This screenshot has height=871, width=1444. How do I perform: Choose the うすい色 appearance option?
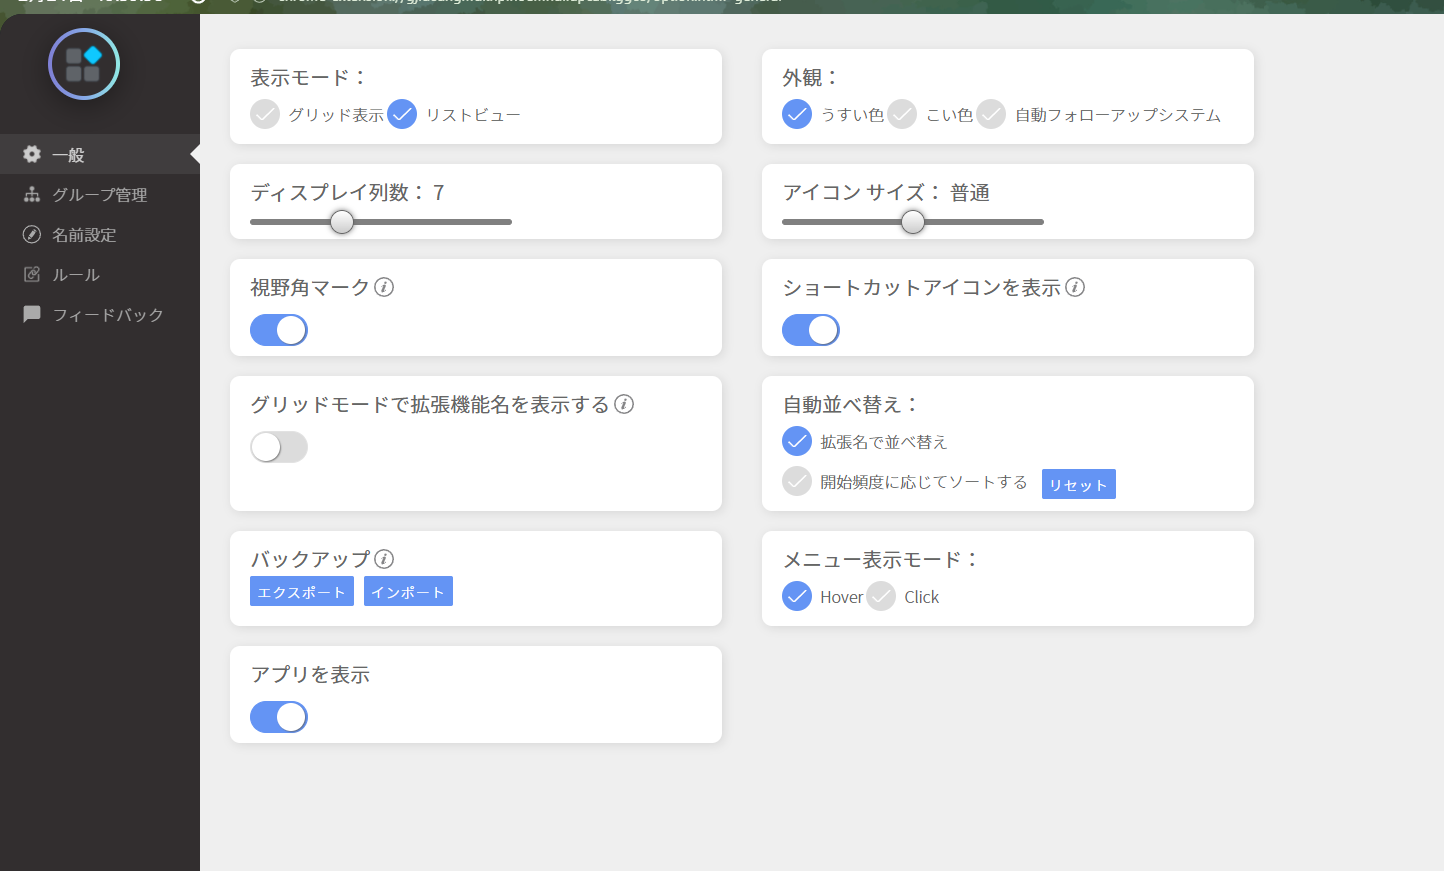pos(797,114)
